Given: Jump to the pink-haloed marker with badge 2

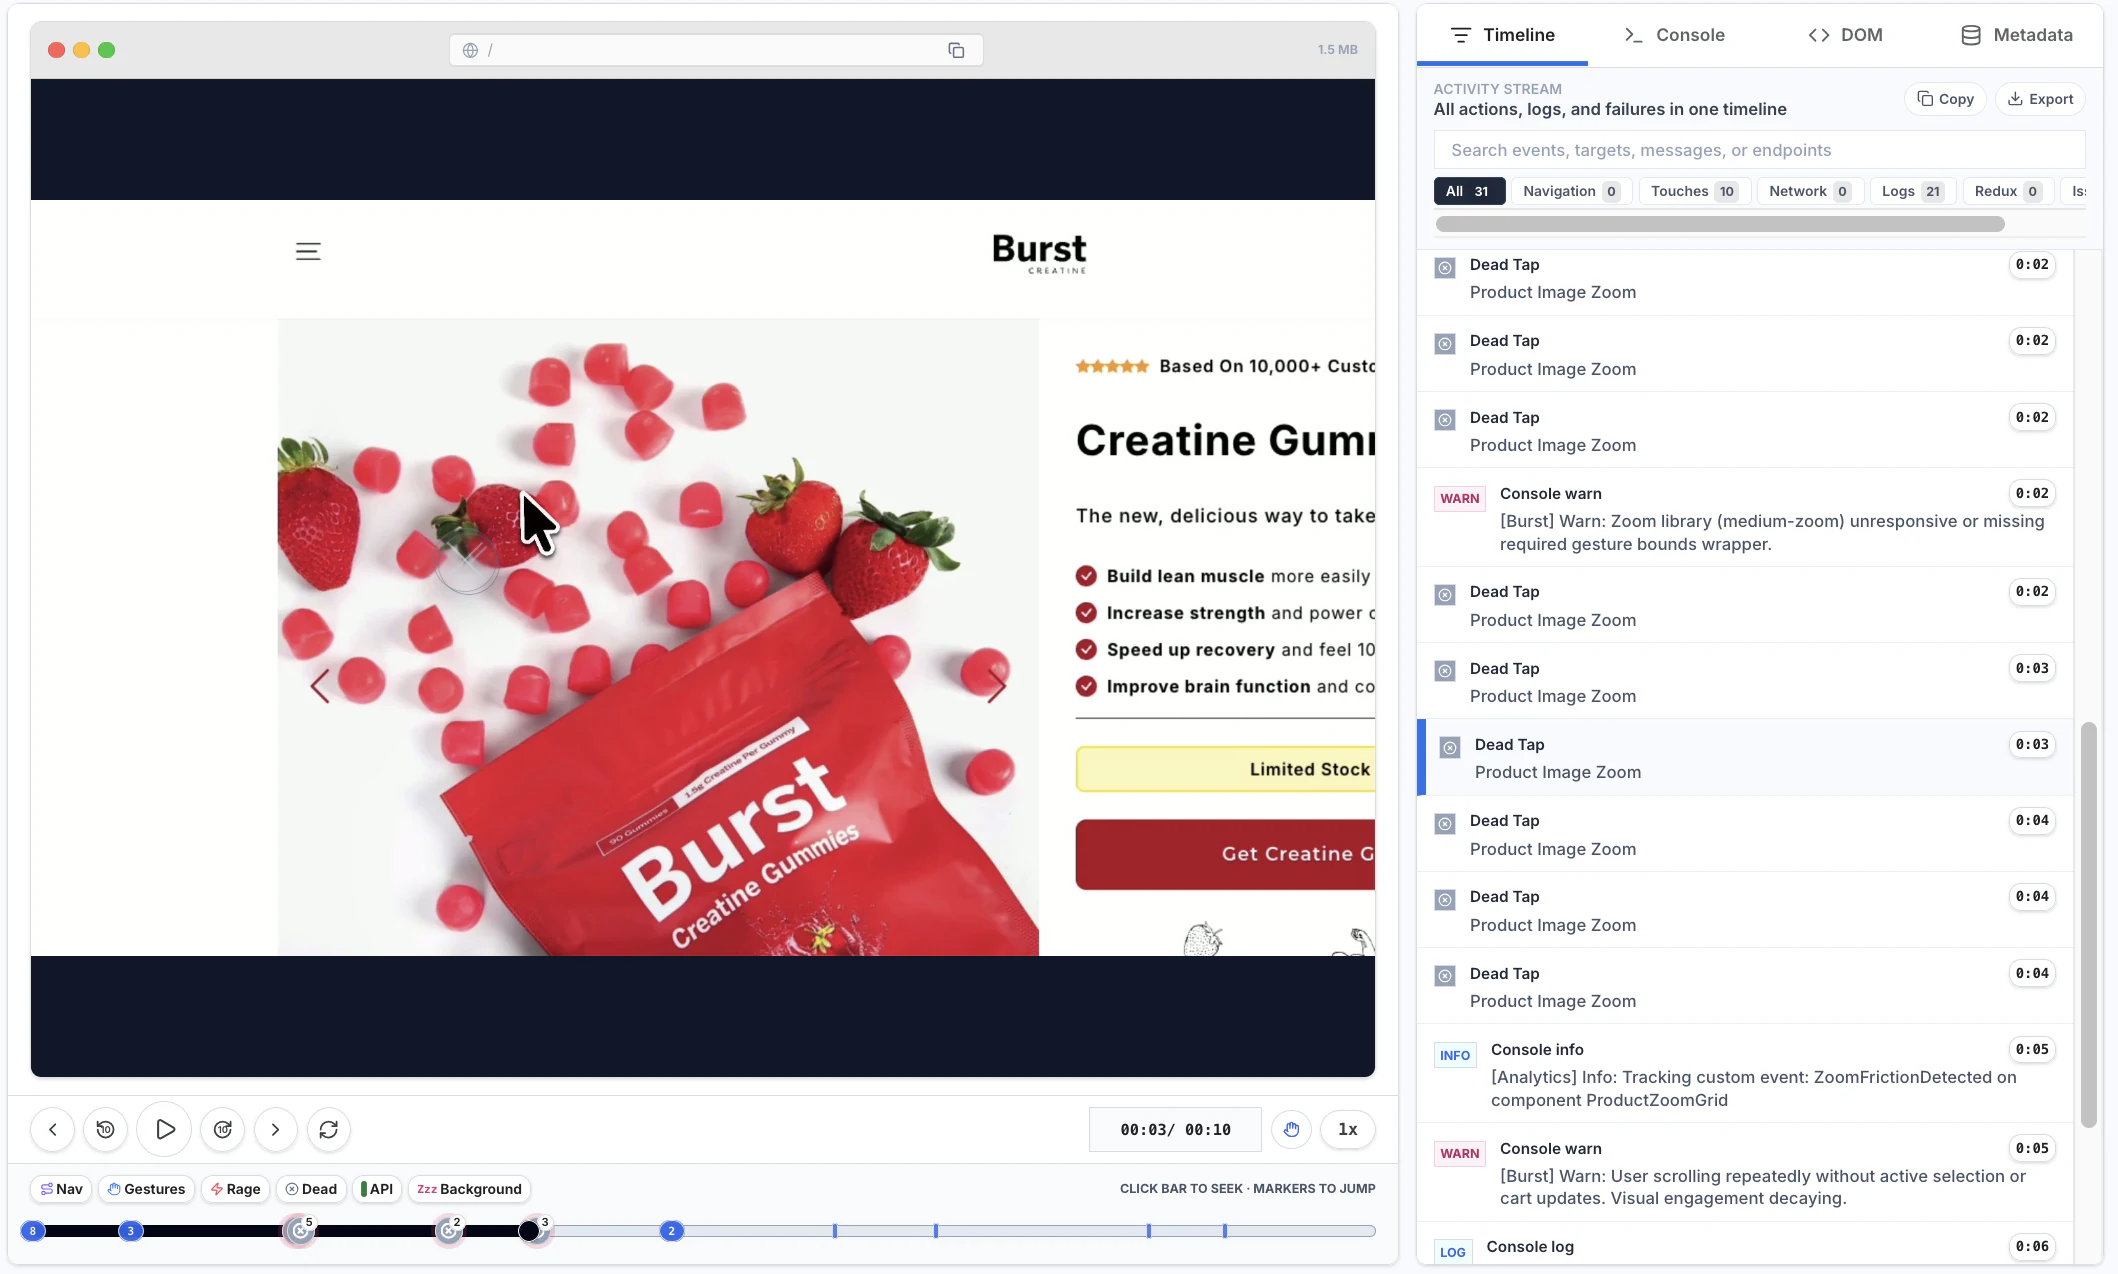Looking at the screenshot, I should pyautogui.click(x=449, y=1231).
